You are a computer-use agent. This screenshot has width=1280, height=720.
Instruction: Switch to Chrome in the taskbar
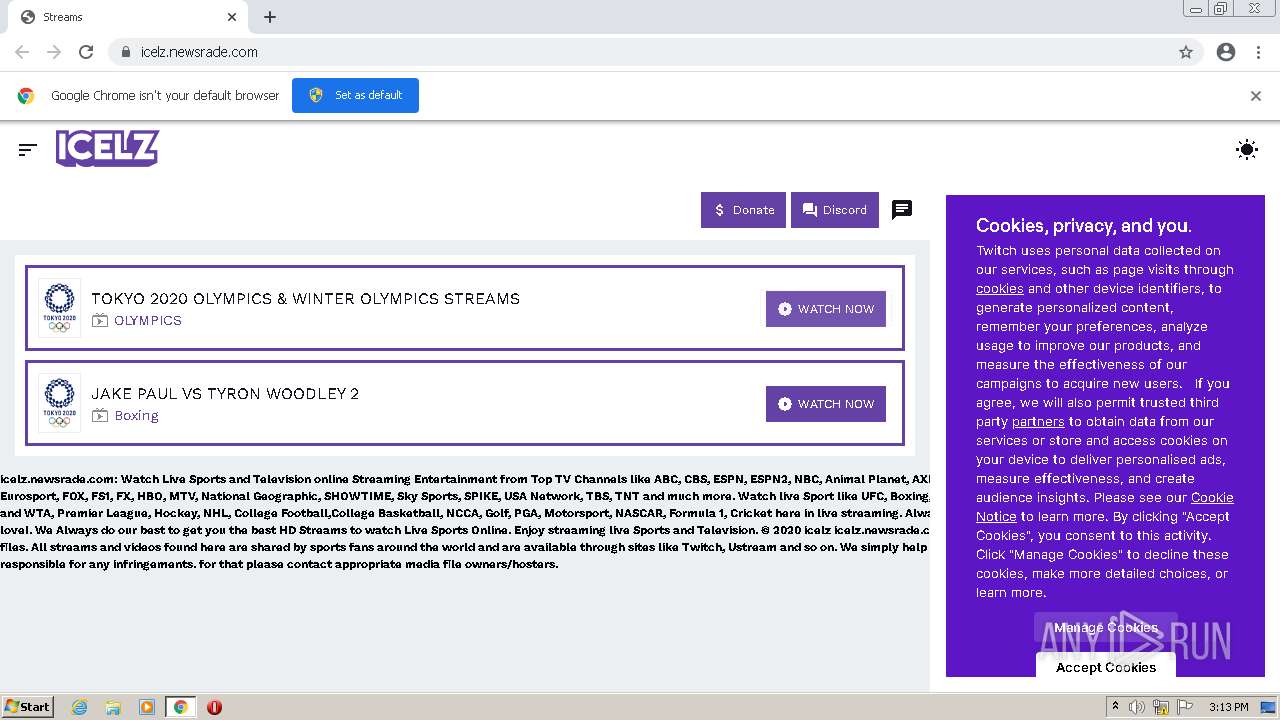pyautogui.click(x=180, y=707)
